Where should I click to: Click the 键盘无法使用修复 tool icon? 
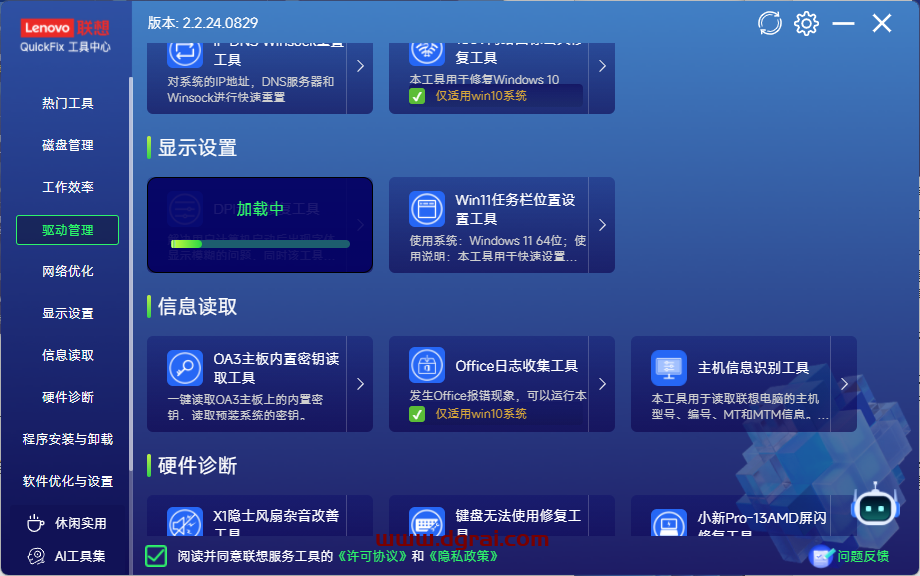pos(427,521)
